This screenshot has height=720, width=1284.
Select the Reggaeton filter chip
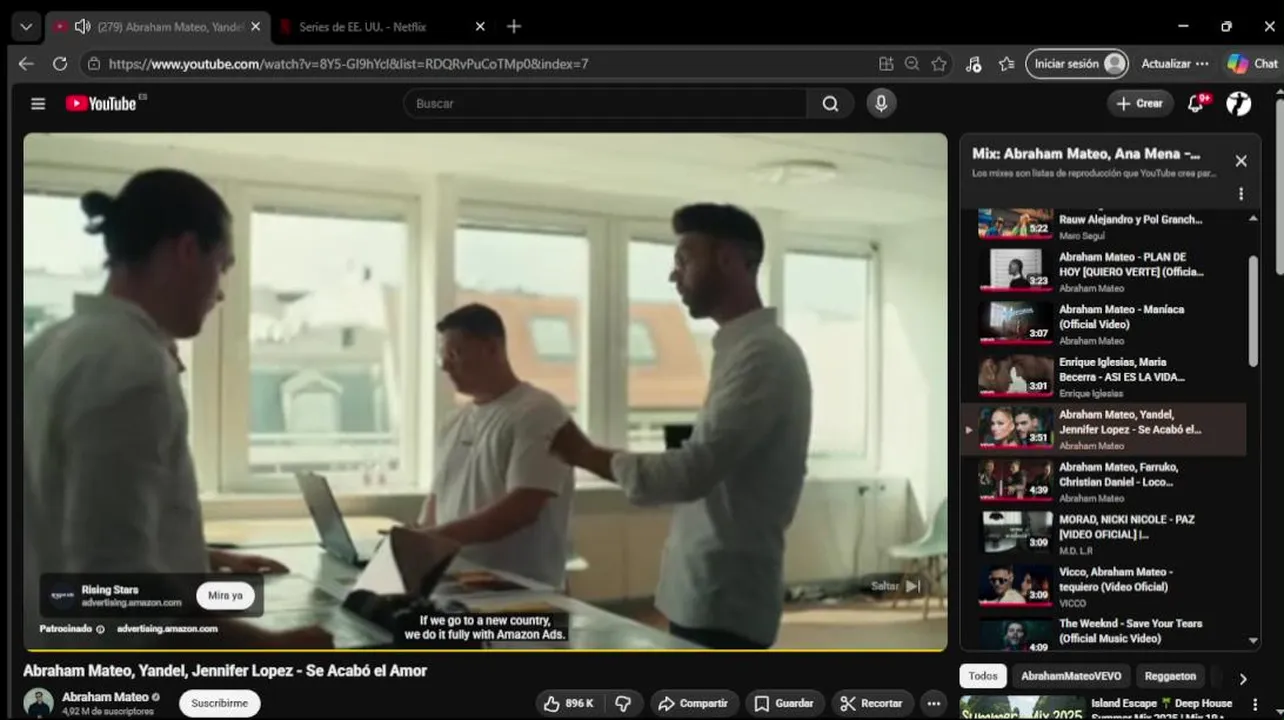tap(1170, 676)
